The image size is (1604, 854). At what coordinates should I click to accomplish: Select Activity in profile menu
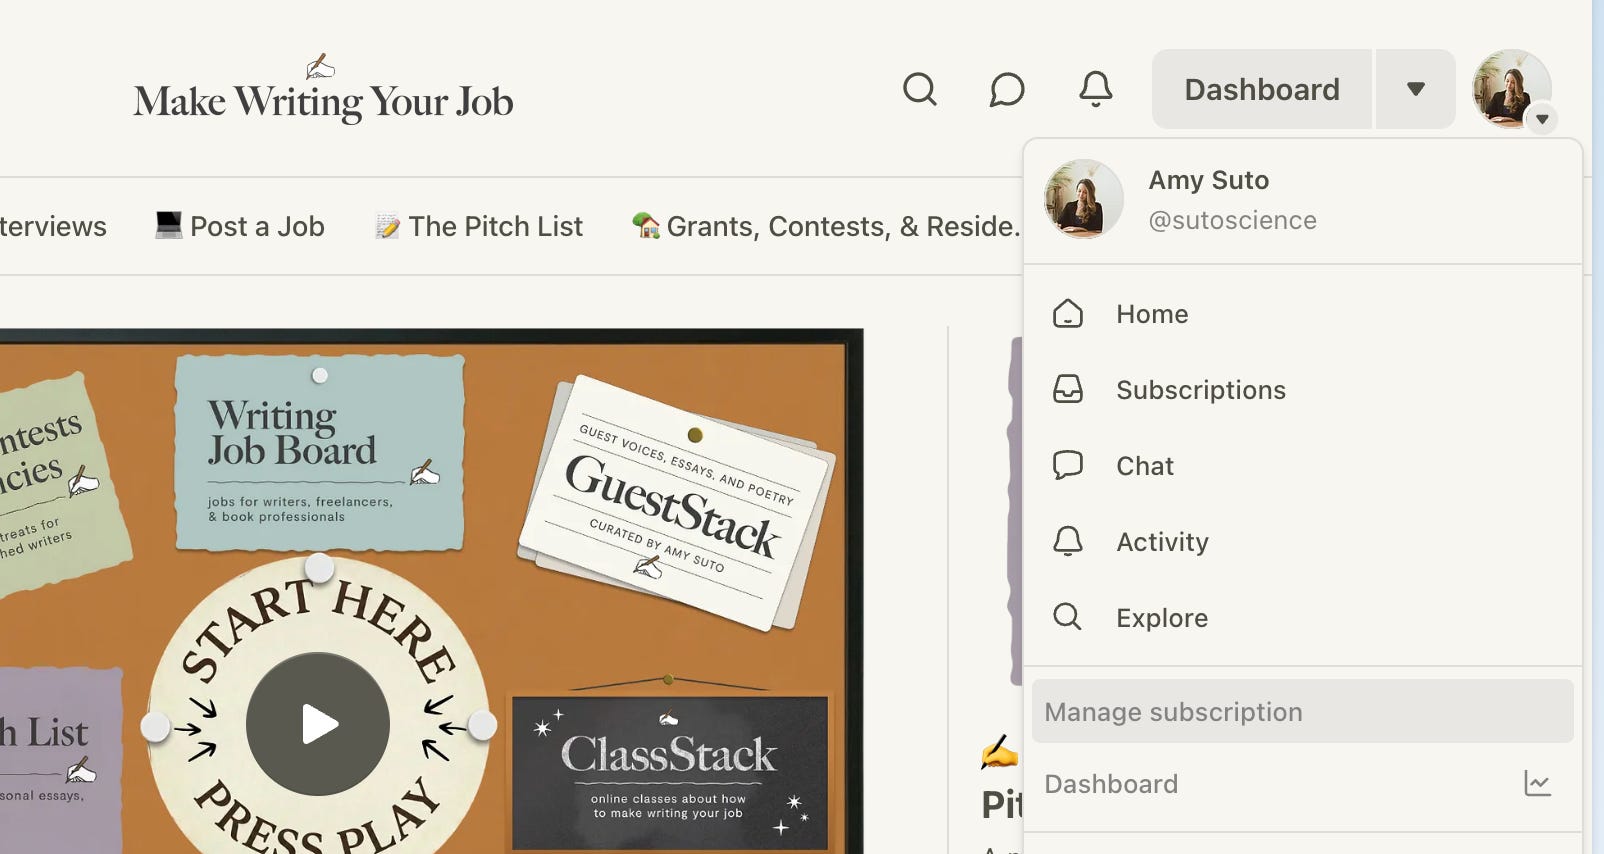pos(1303,542)
